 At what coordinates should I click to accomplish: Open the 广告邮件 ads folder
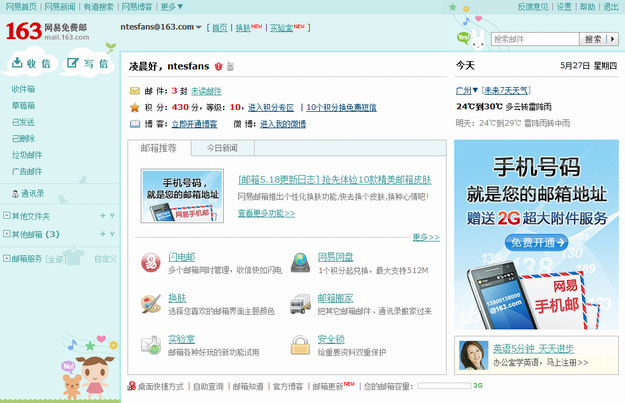point(27,171)
